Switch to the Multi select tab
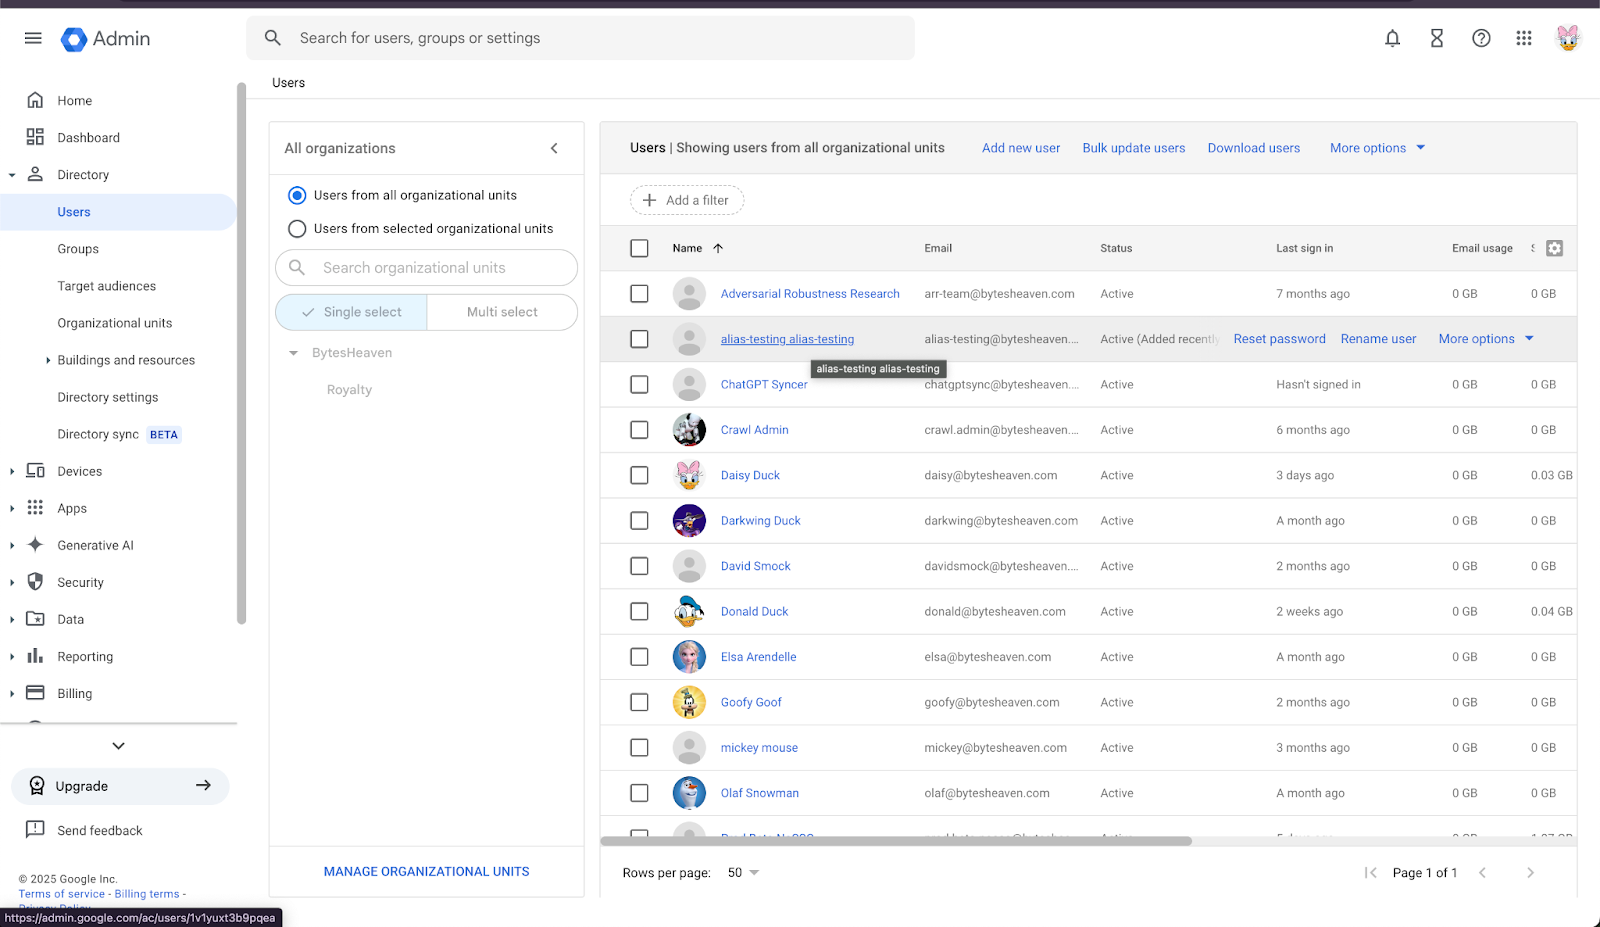This screenshot has width=1600, height=927. (x=502, y=312)
